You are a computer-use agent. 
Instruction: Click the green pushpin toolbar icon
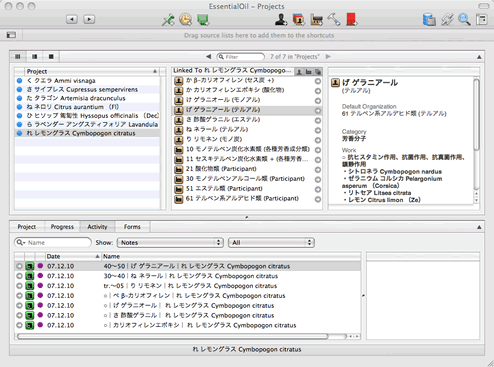tap(168, 20)
